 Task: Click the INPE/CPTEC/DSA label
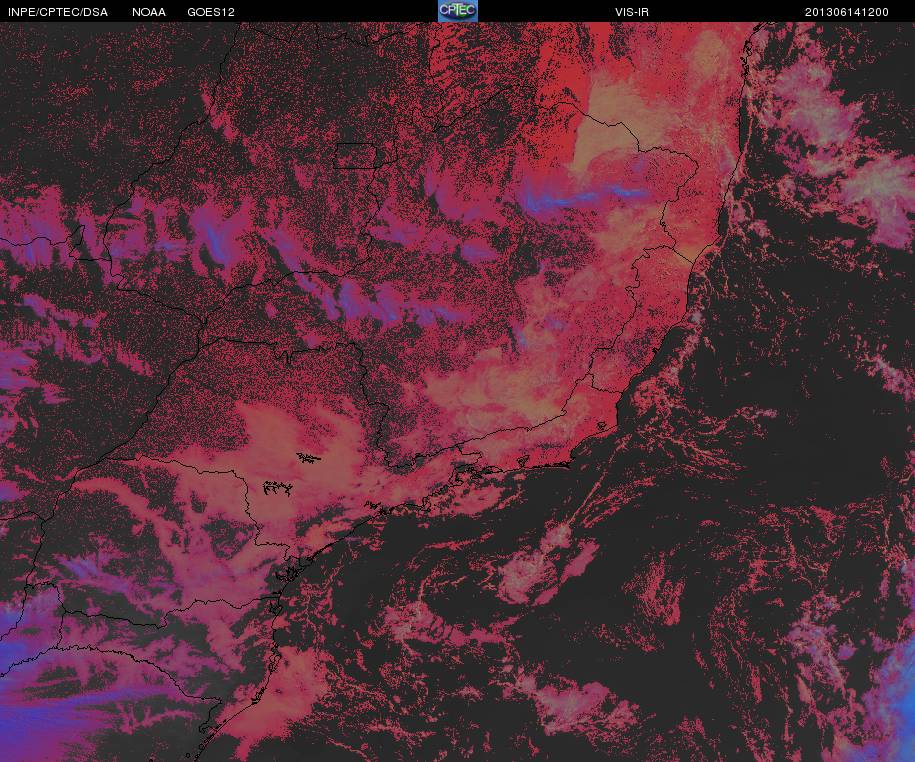pyautogui.click(x=57, y=12)
